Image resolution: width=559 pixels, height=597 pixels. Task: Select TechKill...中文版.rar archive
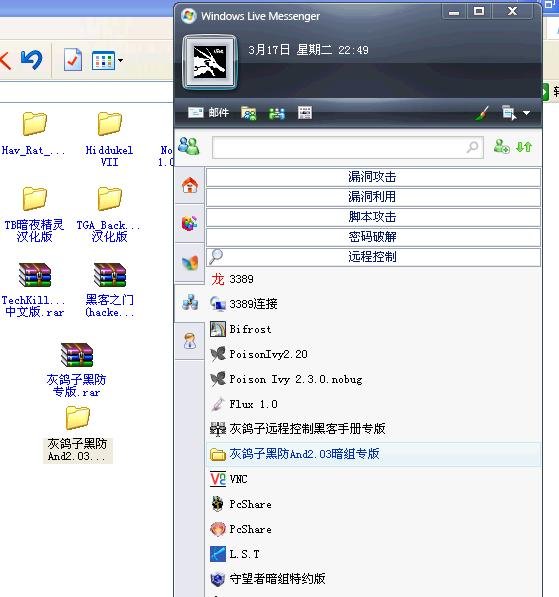[34, 290]
